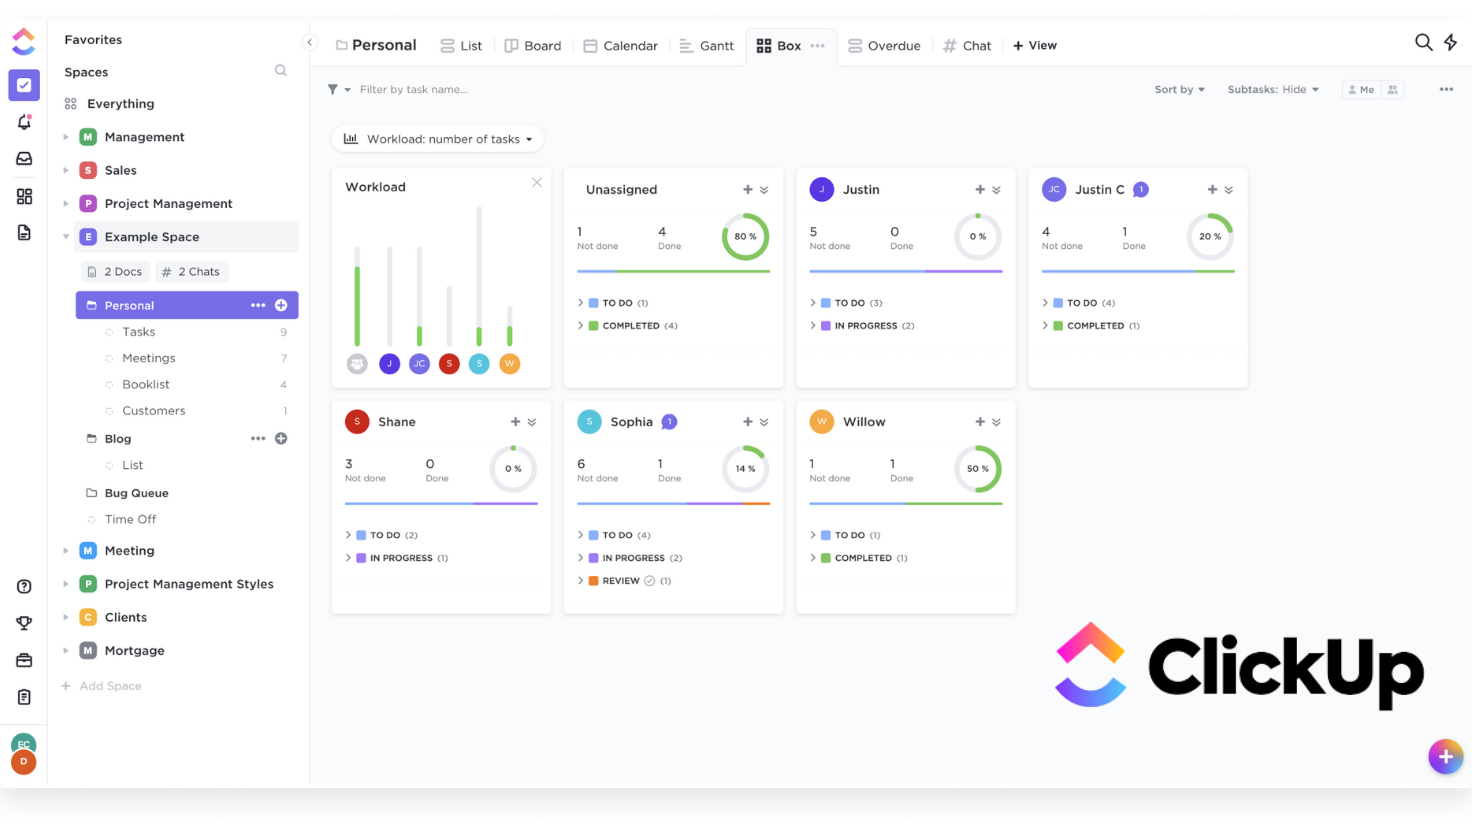This screenshot has width=1472, height=832.
Task: Switch to the Board view tab
Action: pyautogui.click(x=533, y=46)
